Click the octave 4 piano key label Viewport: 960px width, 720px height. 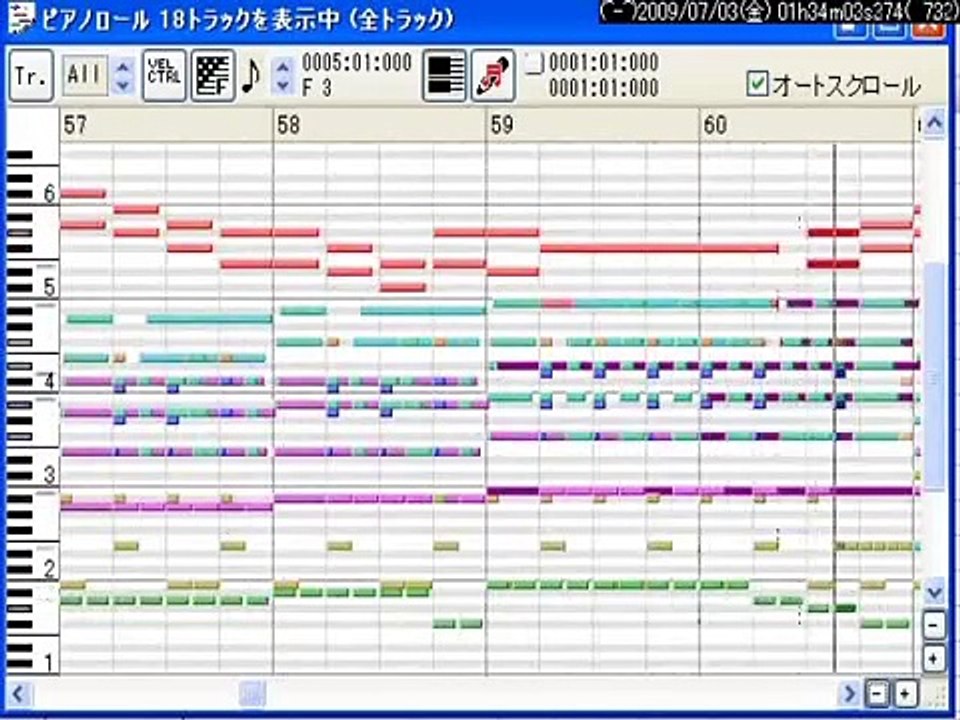(x=50, y=381)
